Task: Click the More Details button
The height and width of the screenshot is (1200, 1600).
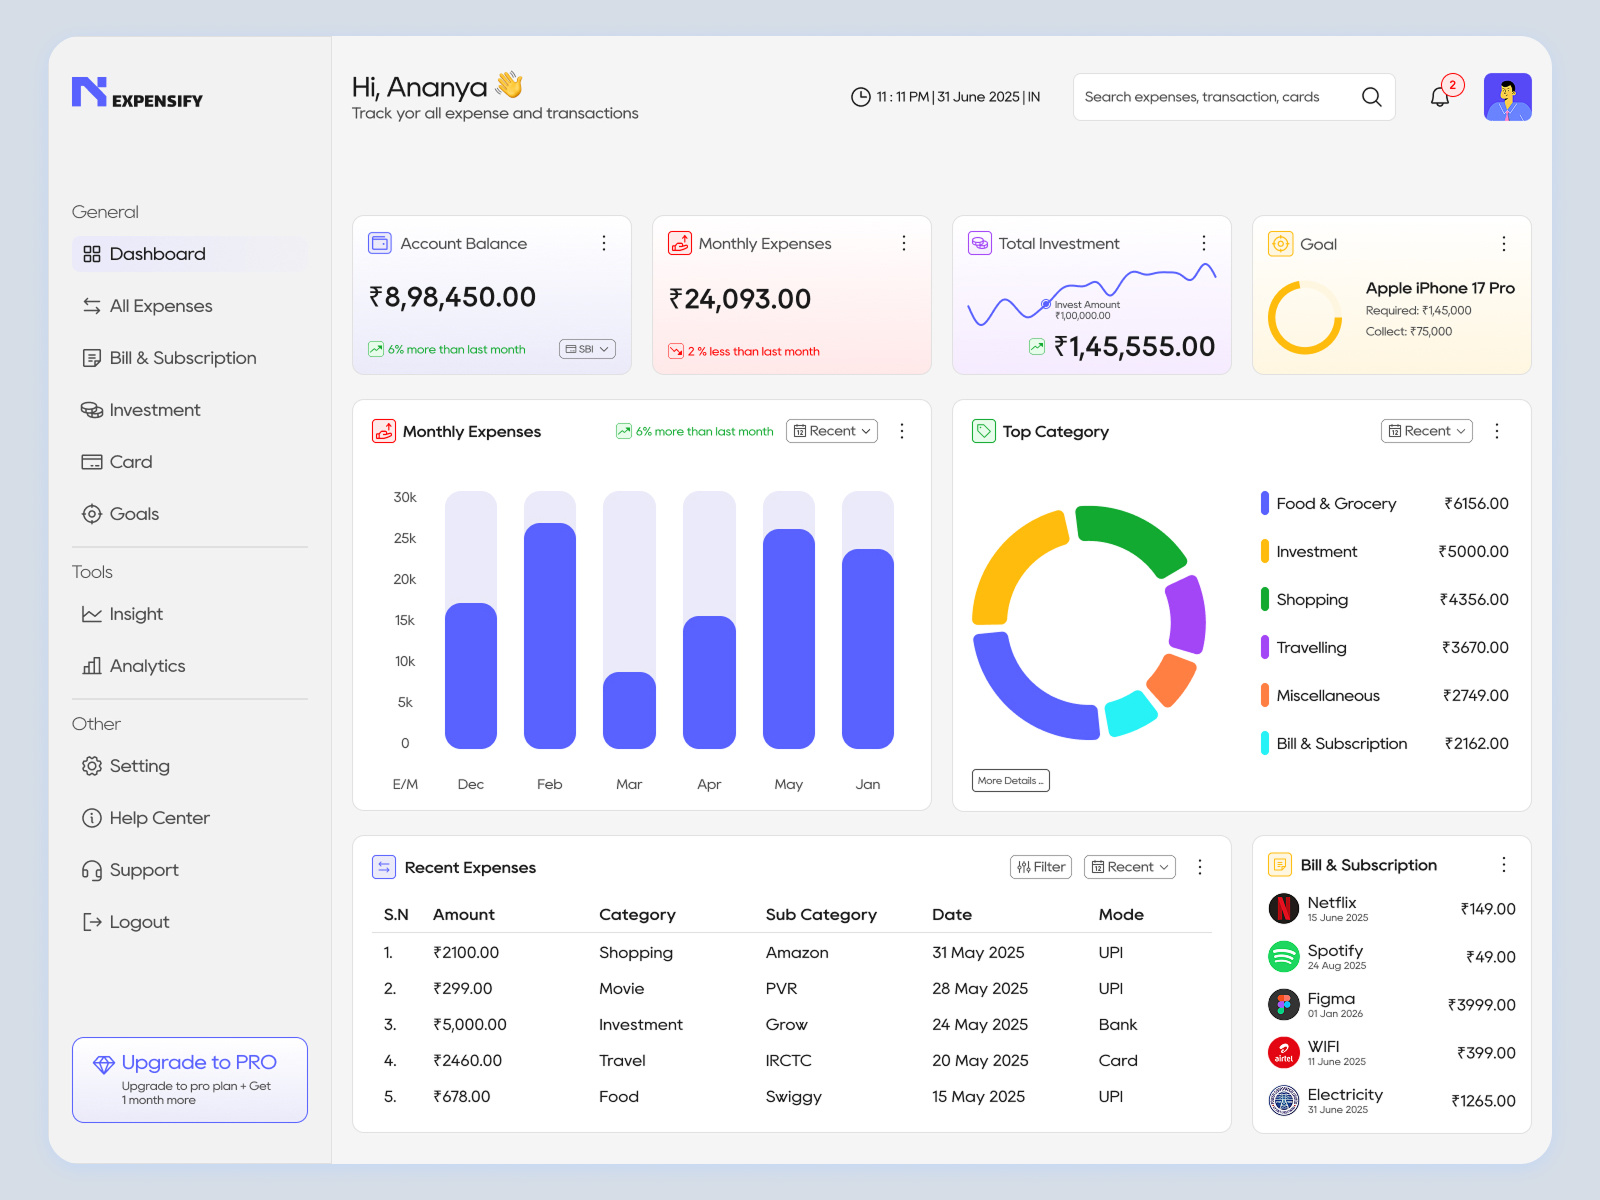Action: pos(1011,781)
